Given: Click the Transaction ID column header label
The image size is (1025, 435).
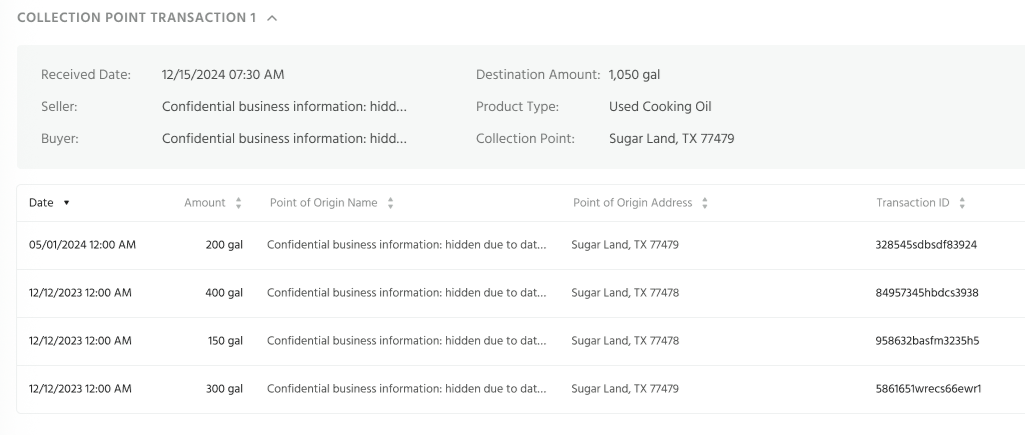Looking at the screenshot, I should (912, 203).
